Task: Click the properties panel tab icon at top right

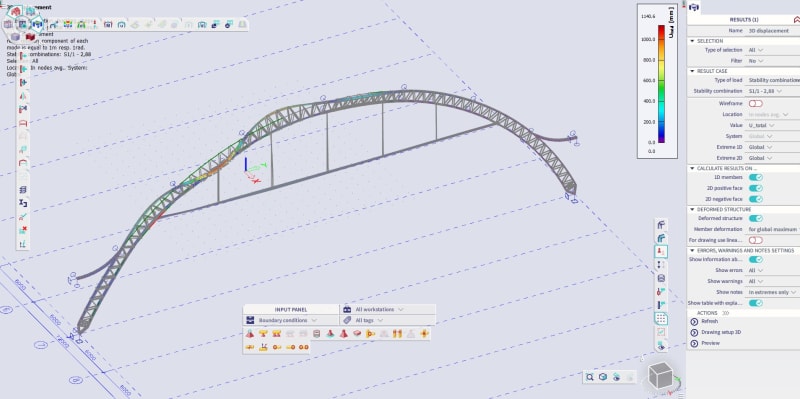Action: coord(693,7)
